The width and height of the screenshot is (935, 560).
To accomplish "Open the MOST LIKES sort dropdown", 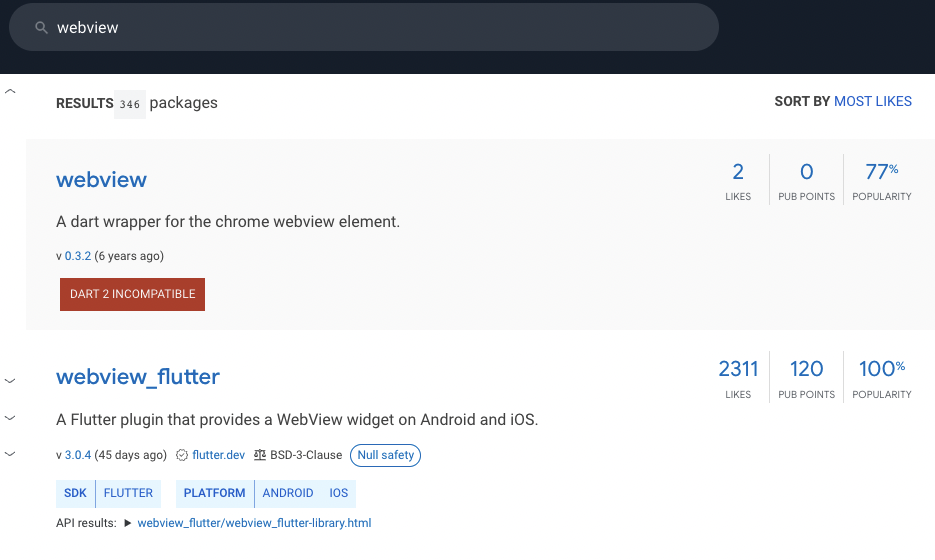I will tap(872, 101).
